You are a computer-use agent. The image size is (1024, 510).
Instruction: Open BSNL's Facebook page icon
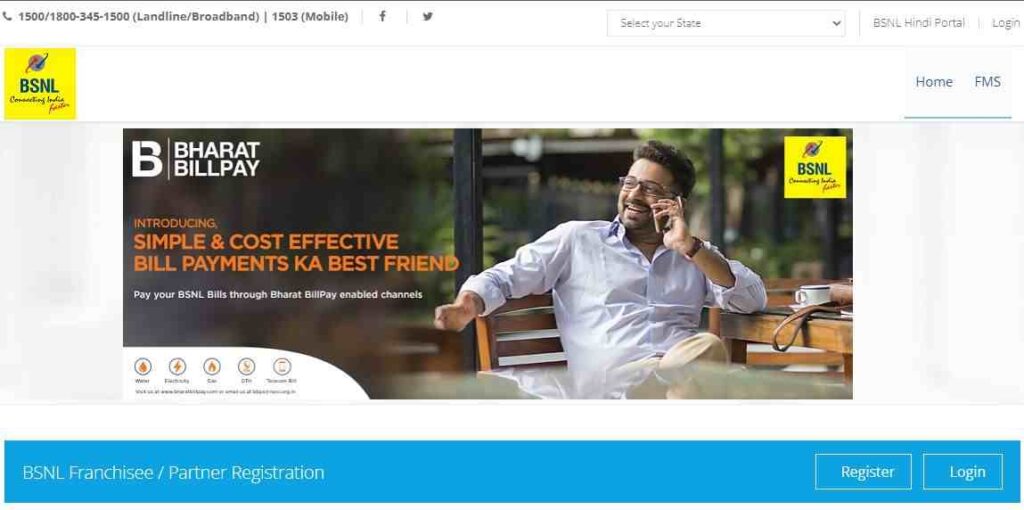tap(383, 16)
